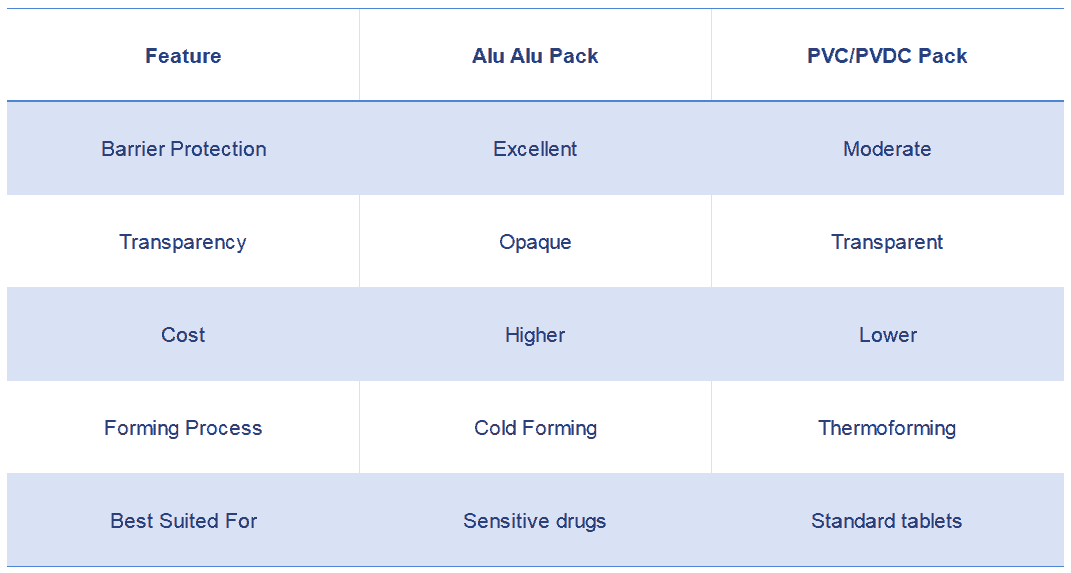Select the Lower cost cell
Screen dimensions: 1071x573
[887, 335]
